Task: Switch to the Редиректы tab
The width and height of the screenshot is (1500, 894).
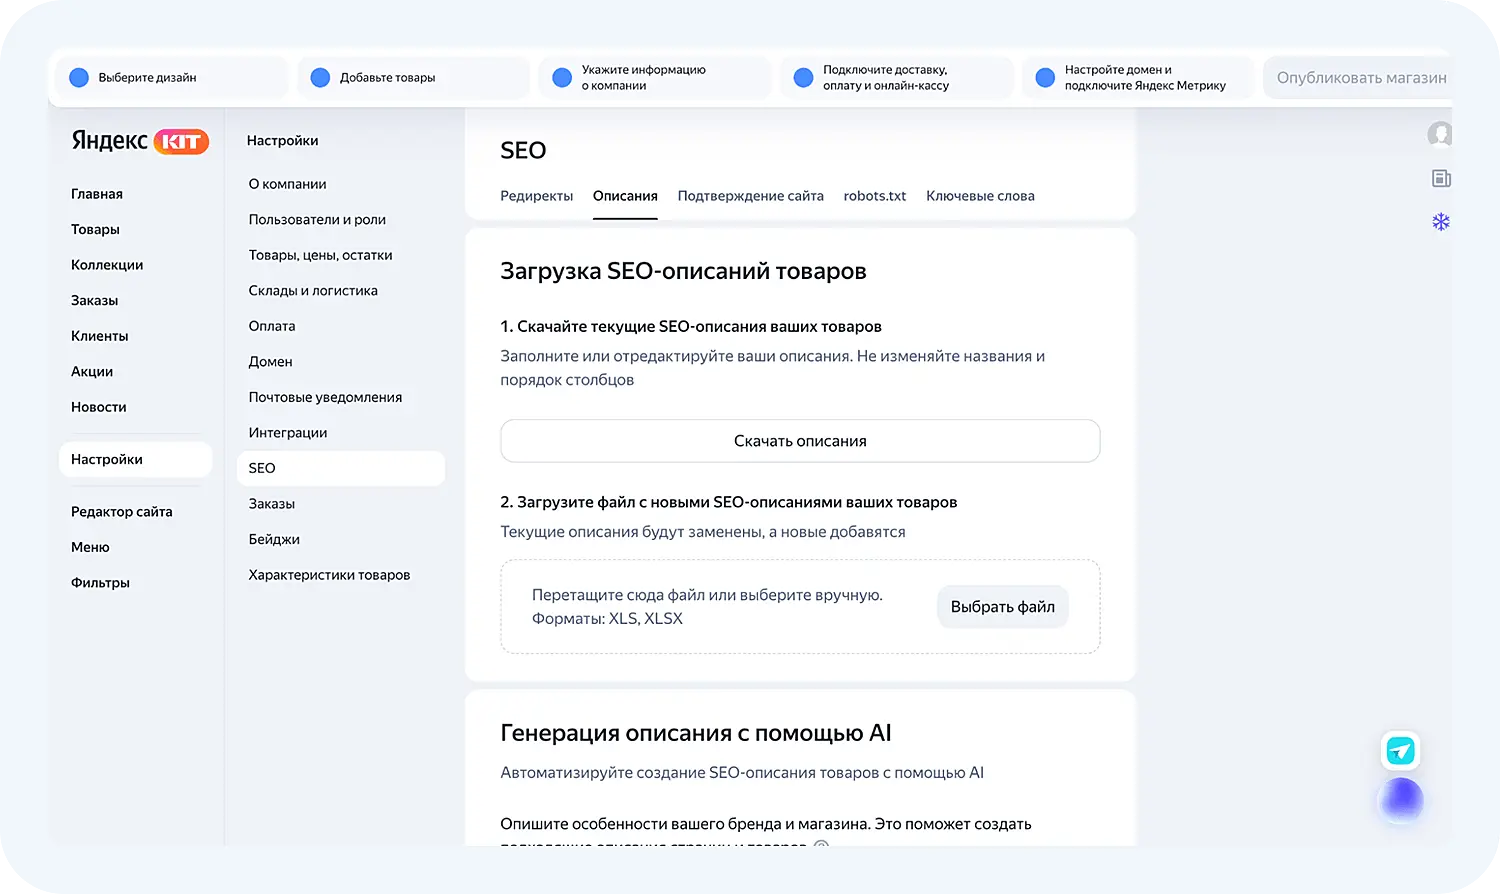Action: coord(536,196)
